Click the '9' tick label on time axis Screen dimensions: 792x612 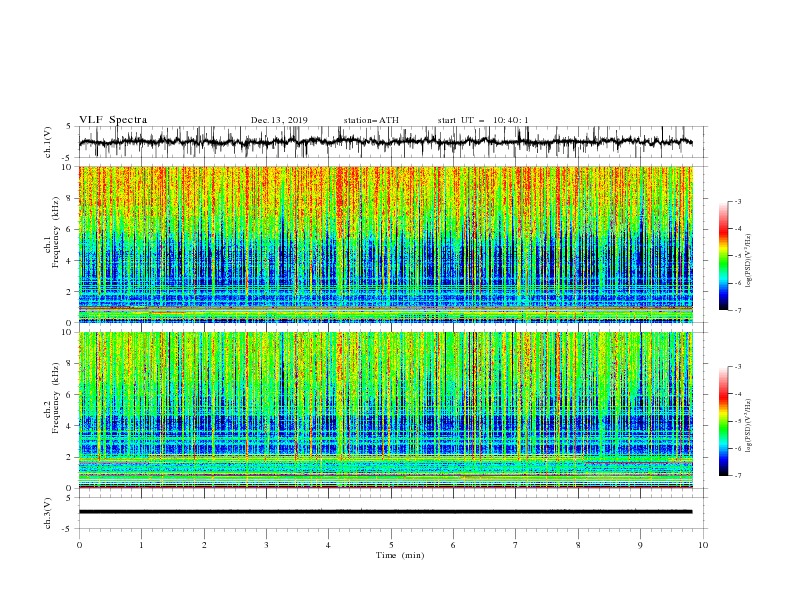click(640, 545)
